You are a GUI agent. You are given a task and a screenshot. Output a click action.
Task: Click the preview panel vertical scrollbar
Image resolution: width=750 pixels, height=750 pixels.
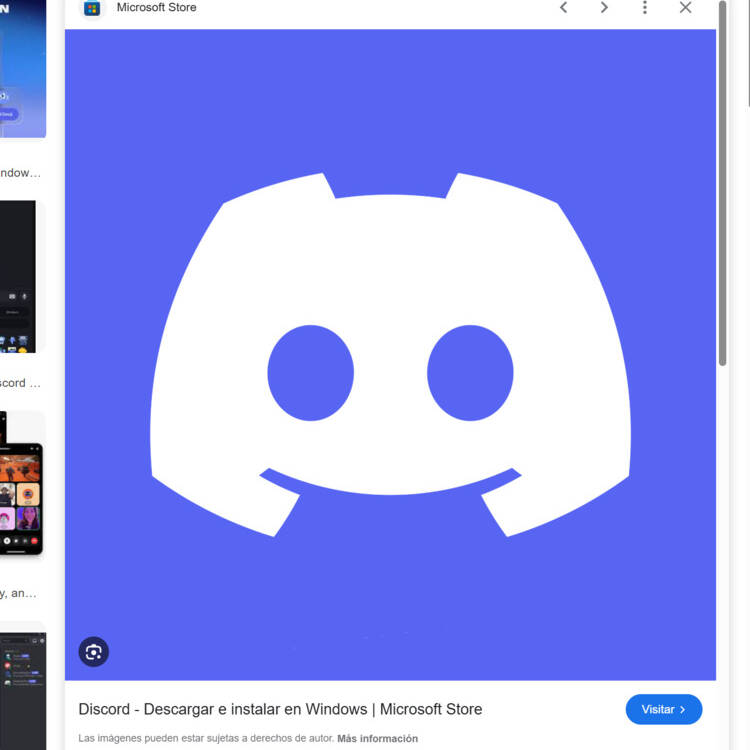click(x=722, y=183)
